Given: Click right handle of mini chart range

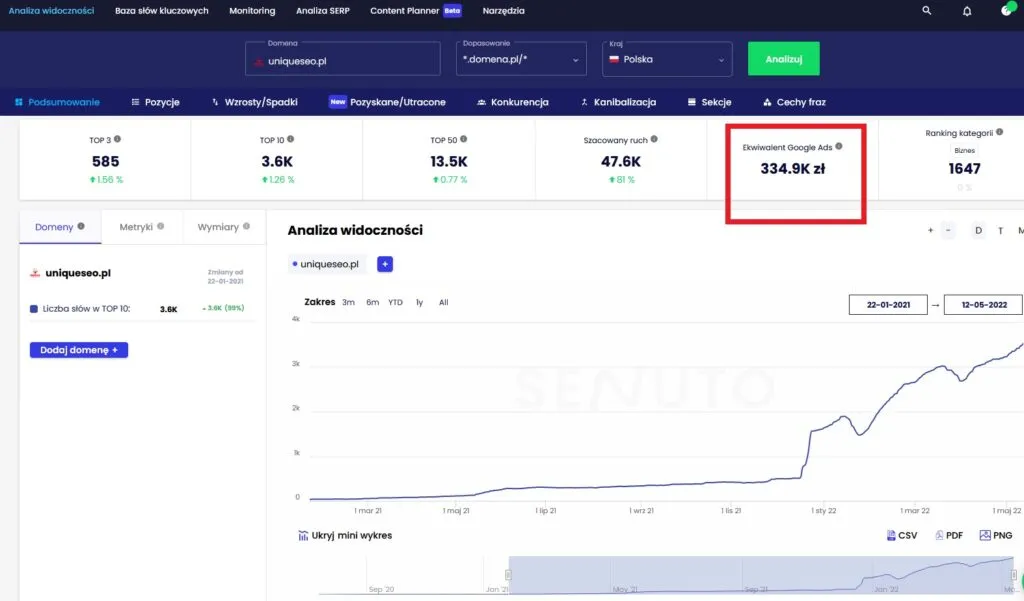Looking at the screenshot, I should 1014,575.
